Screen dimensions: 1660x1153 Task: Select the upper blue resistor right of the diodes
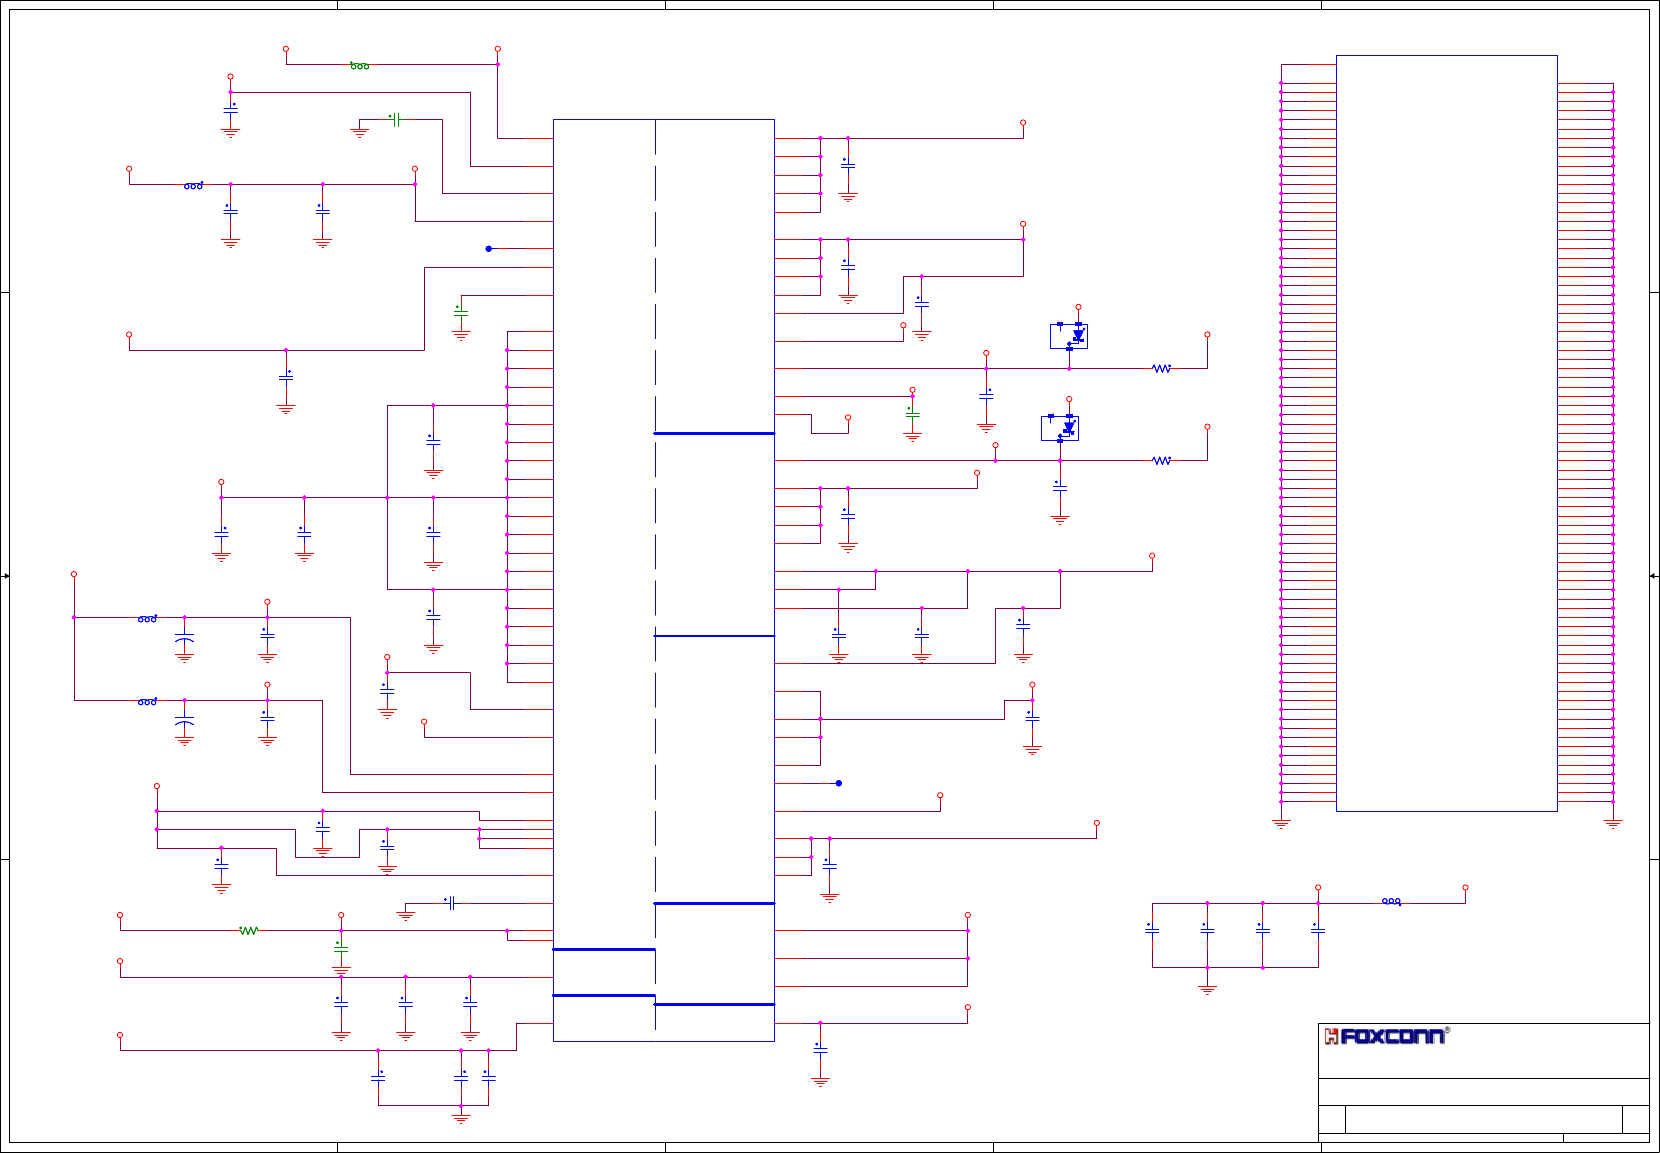point(1161,369)
